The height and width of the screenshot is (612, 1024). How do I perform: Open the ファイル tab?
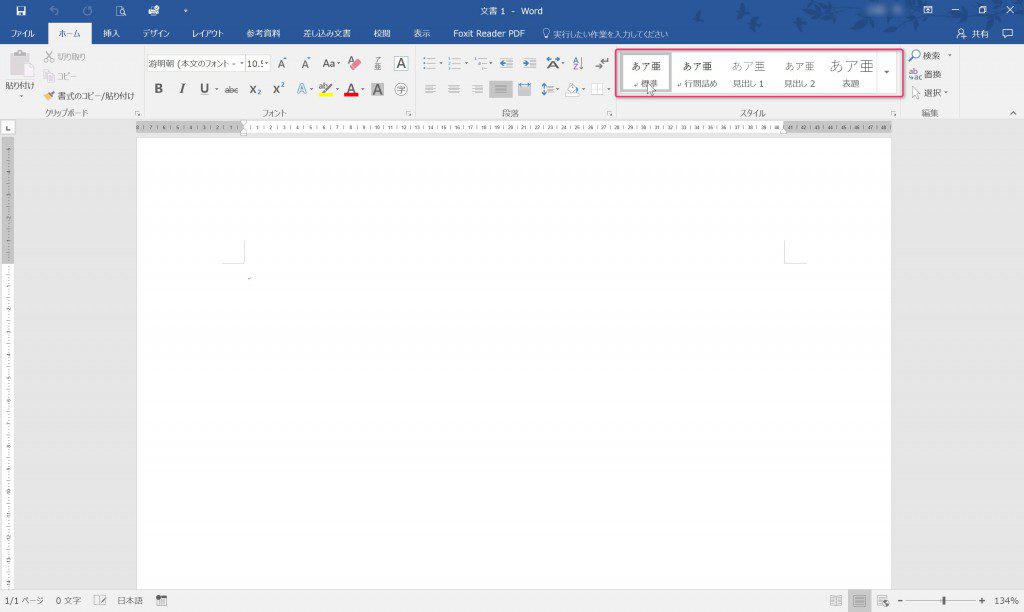tap(23, 33)
